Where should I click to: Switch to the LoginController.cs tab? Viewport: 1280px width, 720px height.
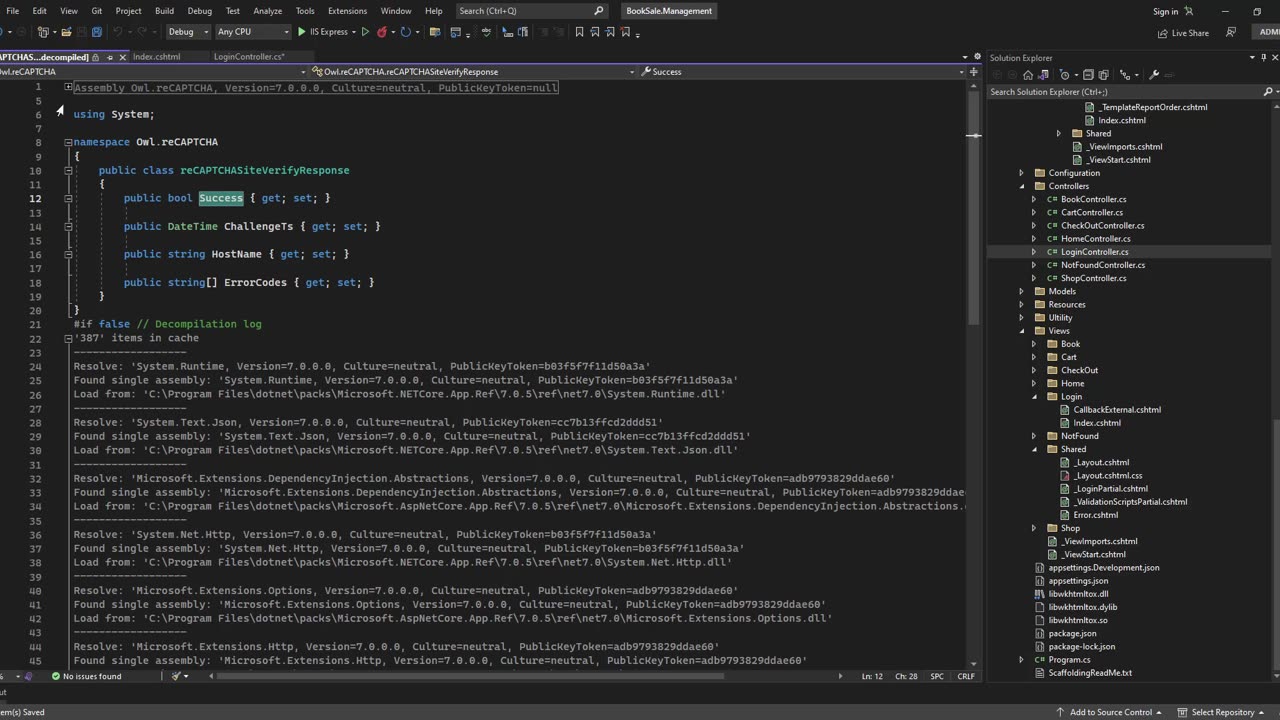249,57
